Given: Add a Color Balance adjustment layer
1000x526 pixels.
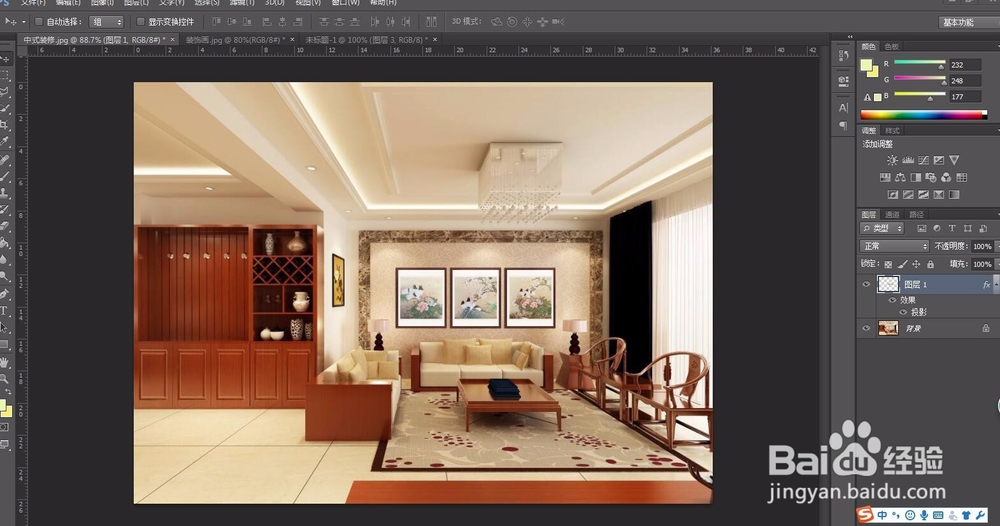Looking at the screenshot, I should click(x=901, y=177).
